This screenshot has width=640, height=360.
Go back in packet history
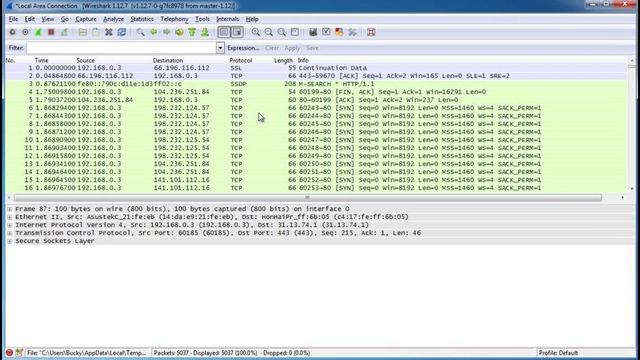tap(153, 32)
